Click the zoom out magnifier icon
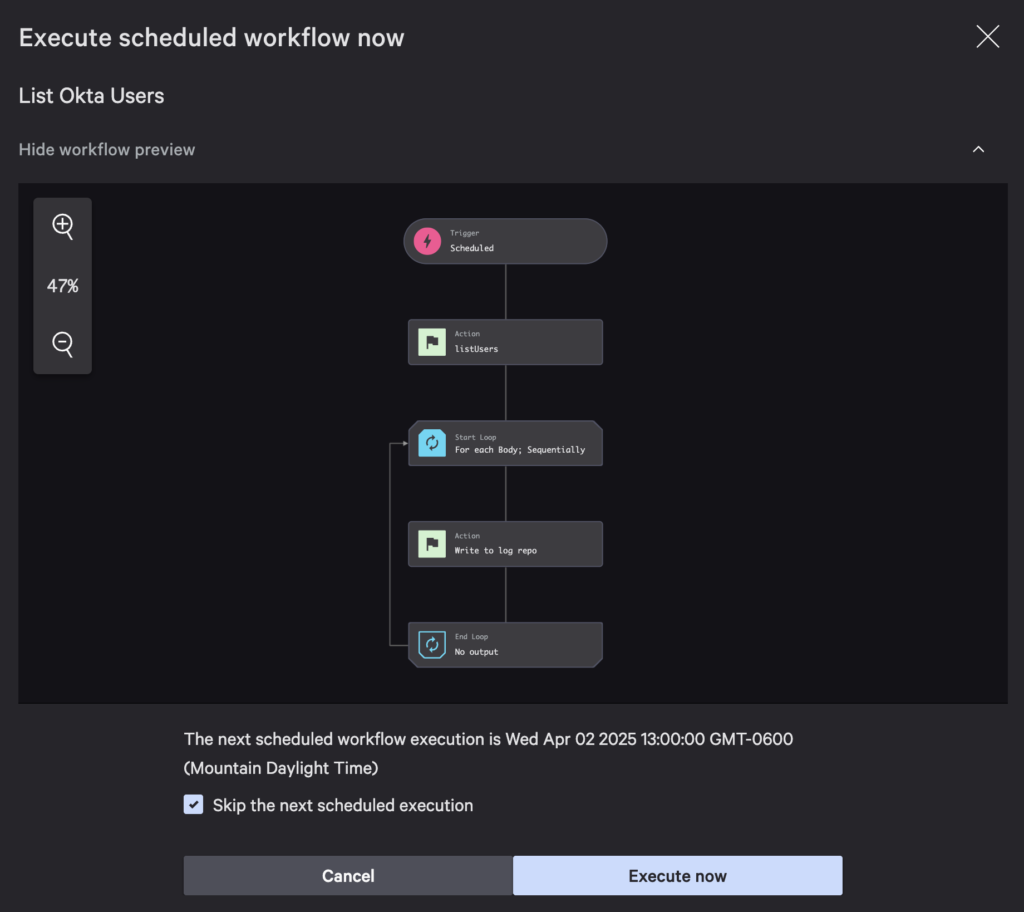 (x=63, y=344)
